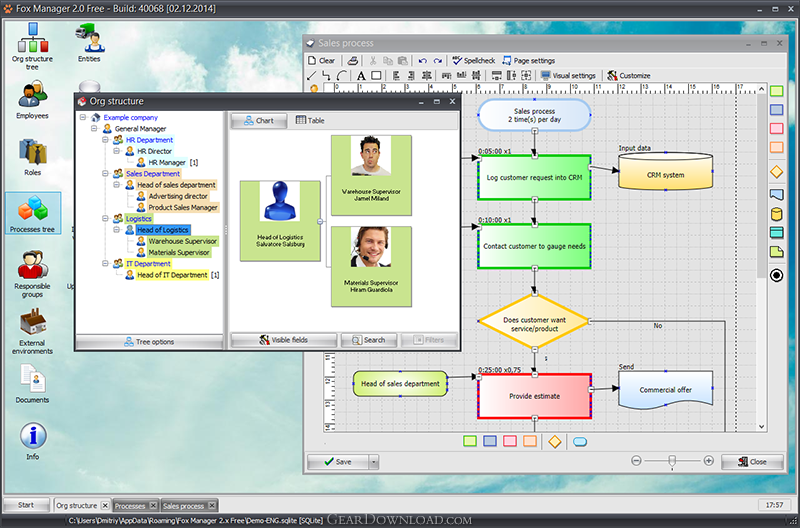Select the straight line connector tool
Image resolution: width=800 pixels, height=528 pixels.
click(312, 76)
